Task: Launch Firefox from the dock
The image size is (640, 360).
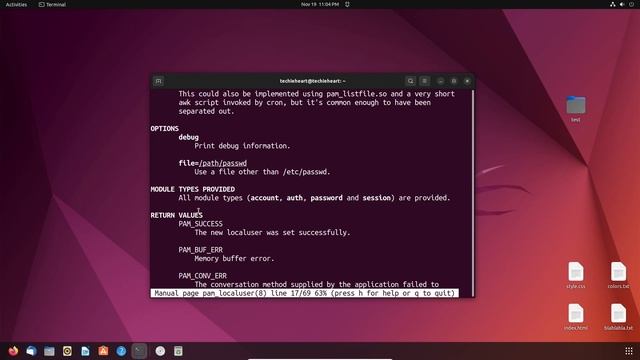Action: coord(13,351)
